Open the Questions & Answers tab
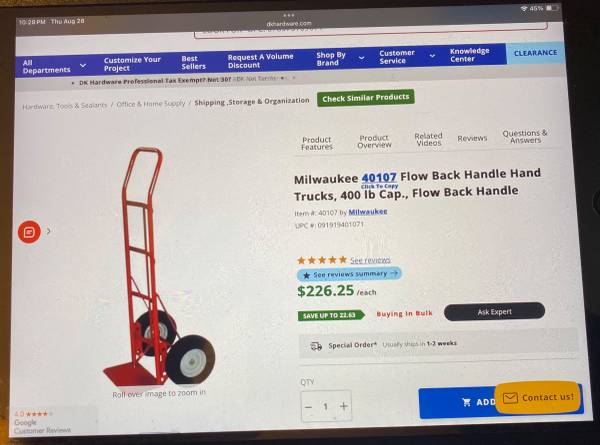The width and height of the screenshot is (600, 445). pyautogui.click(x=525, y=137)
